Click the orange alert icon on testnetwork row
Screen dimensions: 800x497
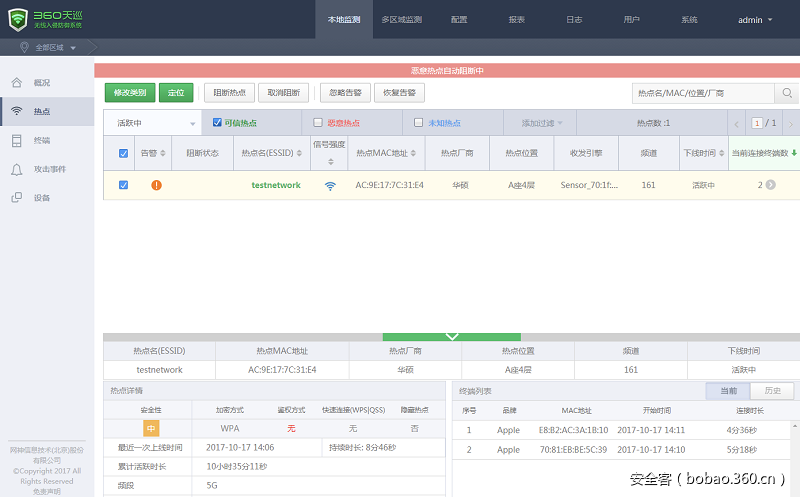pyautogui.click(x=156, y=185)
